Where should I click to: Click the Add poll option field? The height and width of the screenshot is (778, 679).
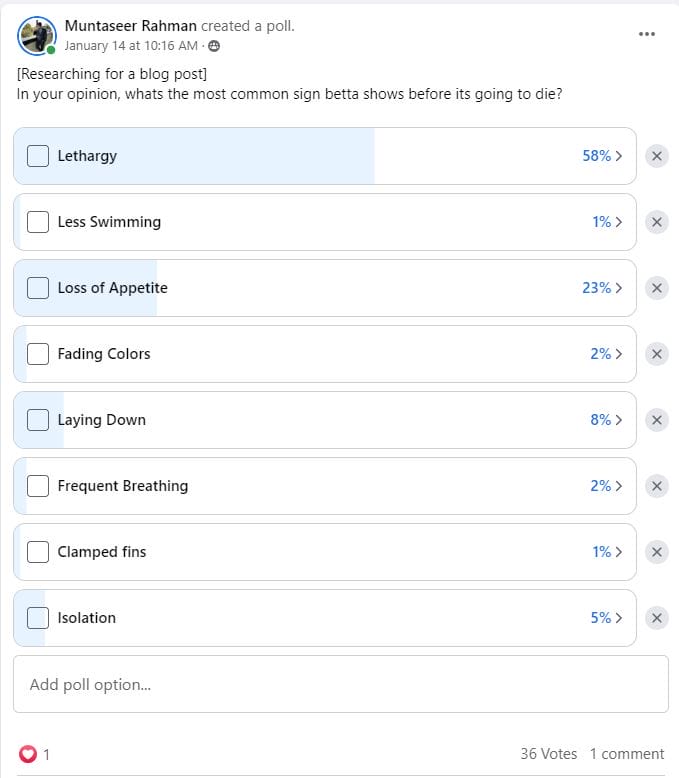[340, 685]
